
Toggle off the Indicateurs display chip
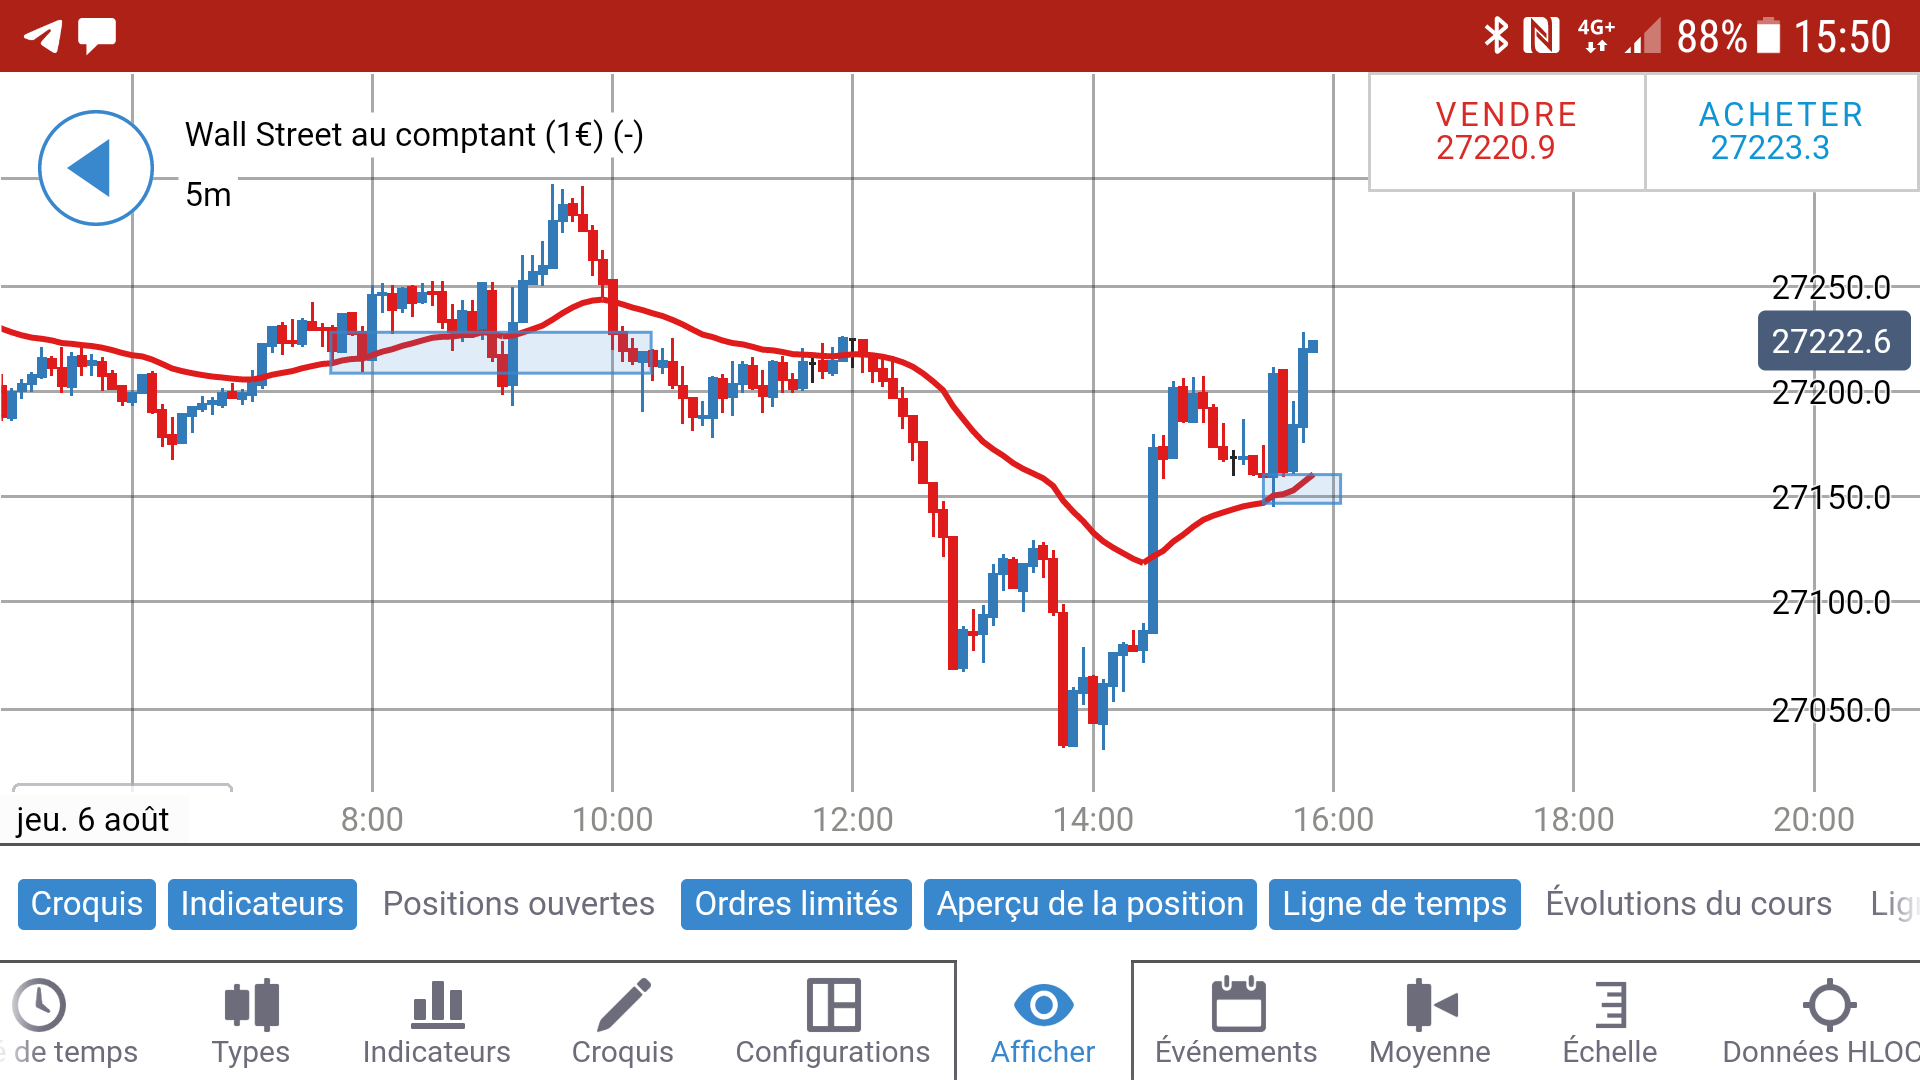(262, 904)
